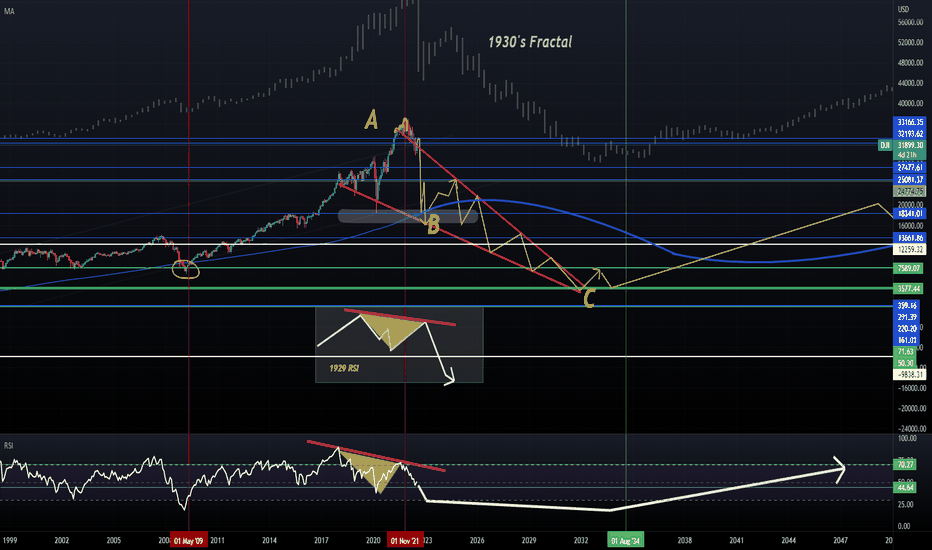Select the "1930's Fractal" text annotation
This screenshot has width=932, height=550.
(530, 42)
